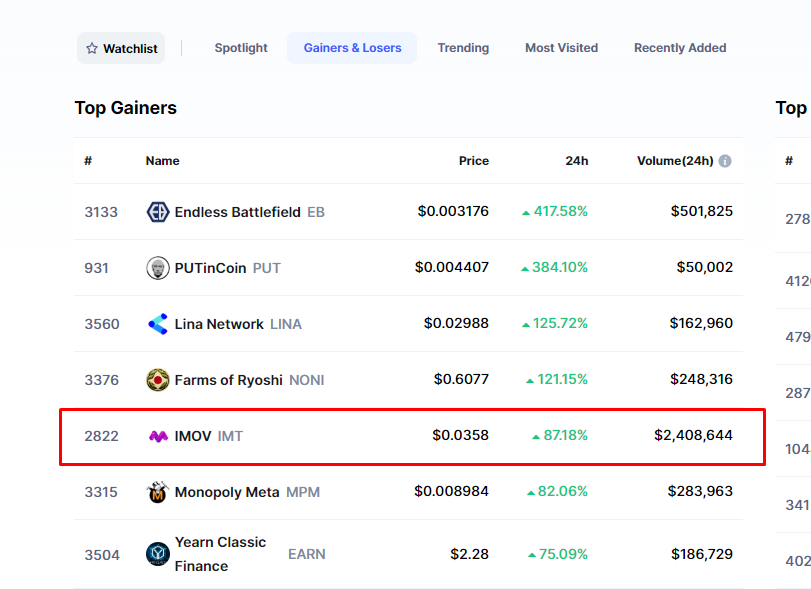
Task: Click rank number 2822
Action: point(102,436)
